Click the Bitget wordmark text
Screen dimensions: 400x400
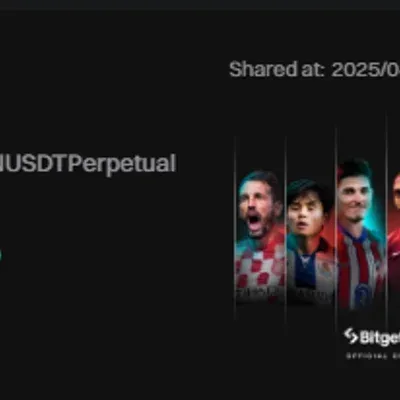pos(380,338)
